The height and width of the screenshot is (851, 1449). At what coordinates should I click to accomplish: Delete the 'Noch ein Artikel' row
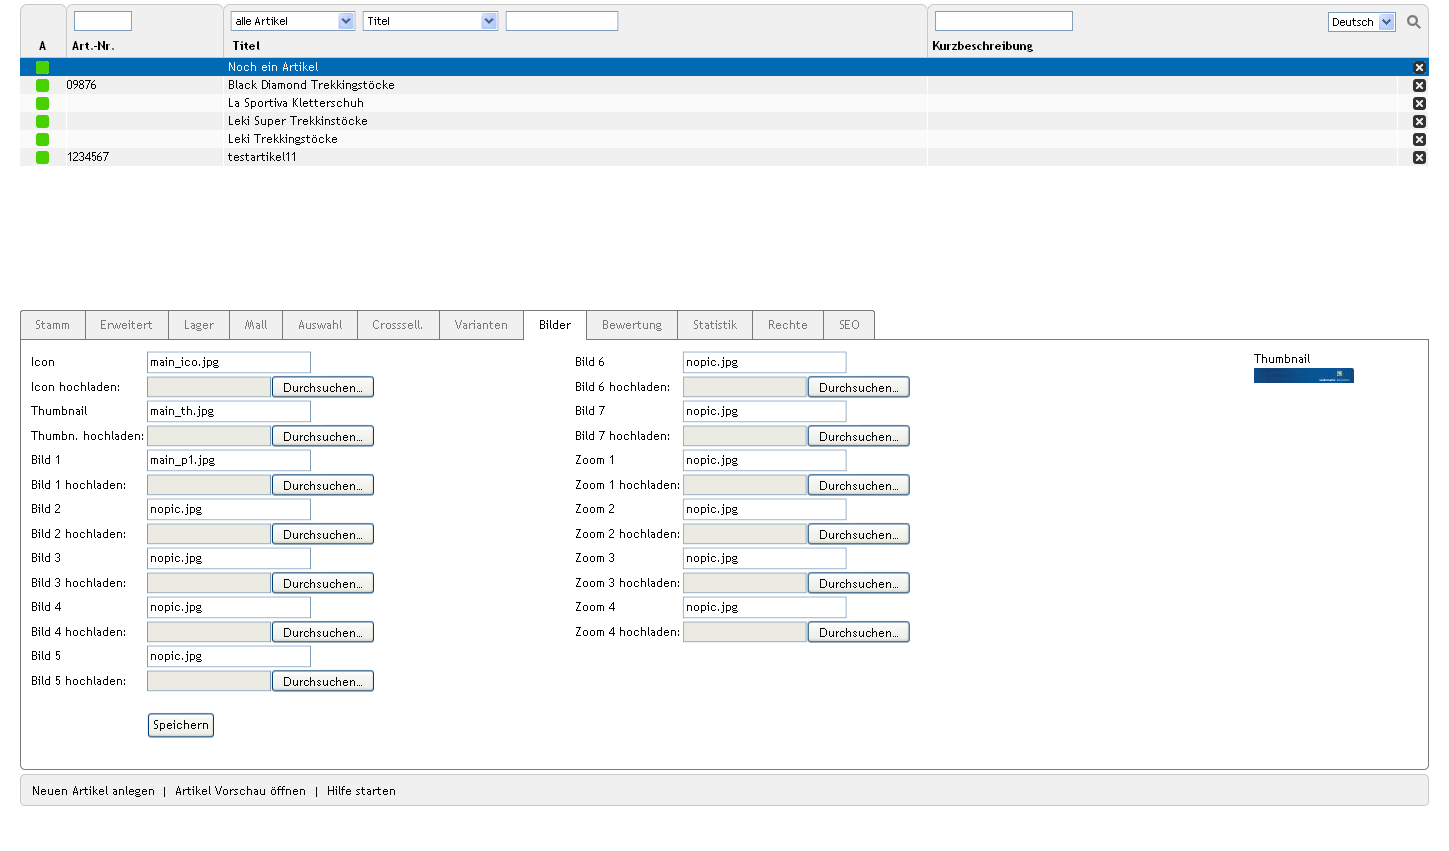[x=1418, y=67]
